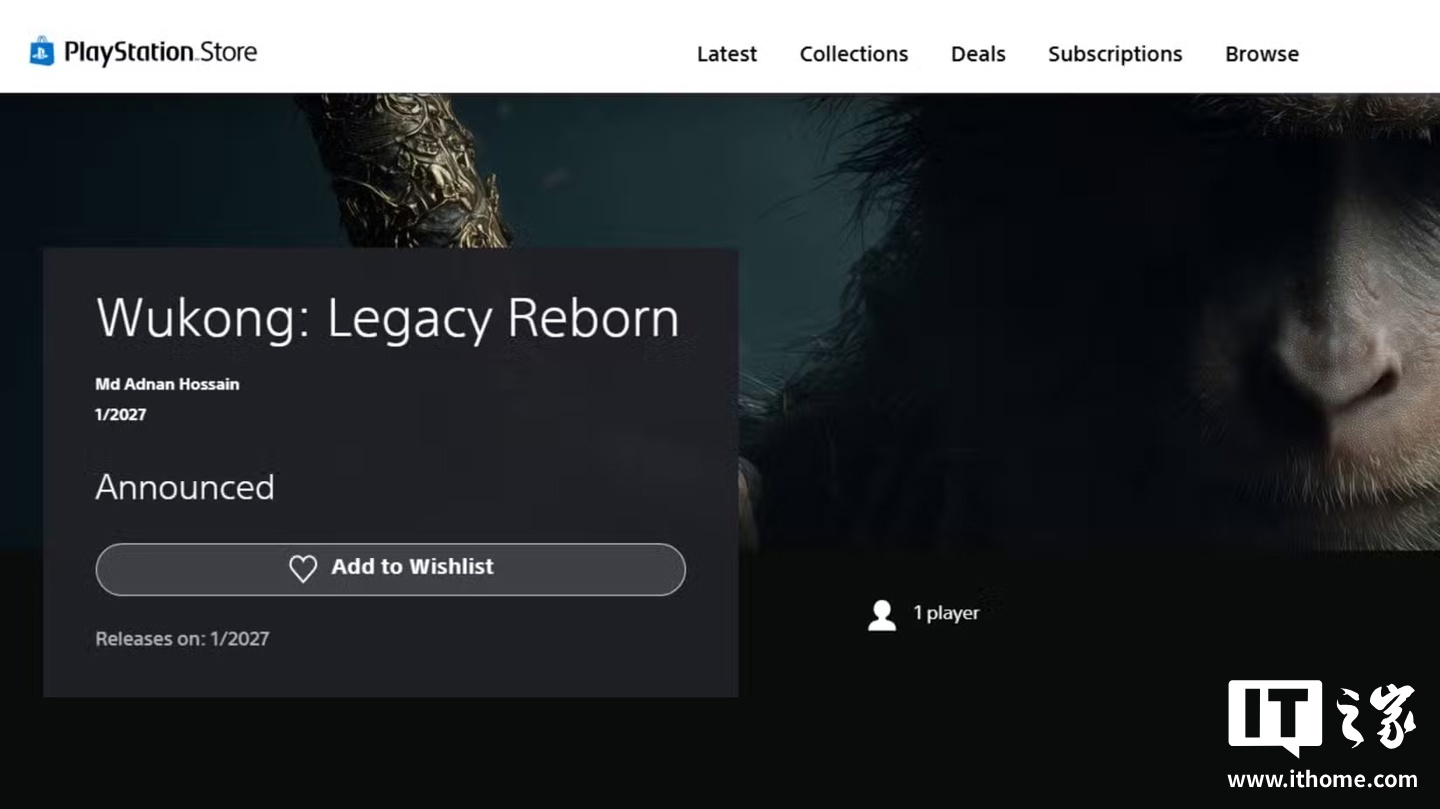1440x809 pixels.
Task: Click the 1/2027 date under the publisher
Action: [120, 415]
